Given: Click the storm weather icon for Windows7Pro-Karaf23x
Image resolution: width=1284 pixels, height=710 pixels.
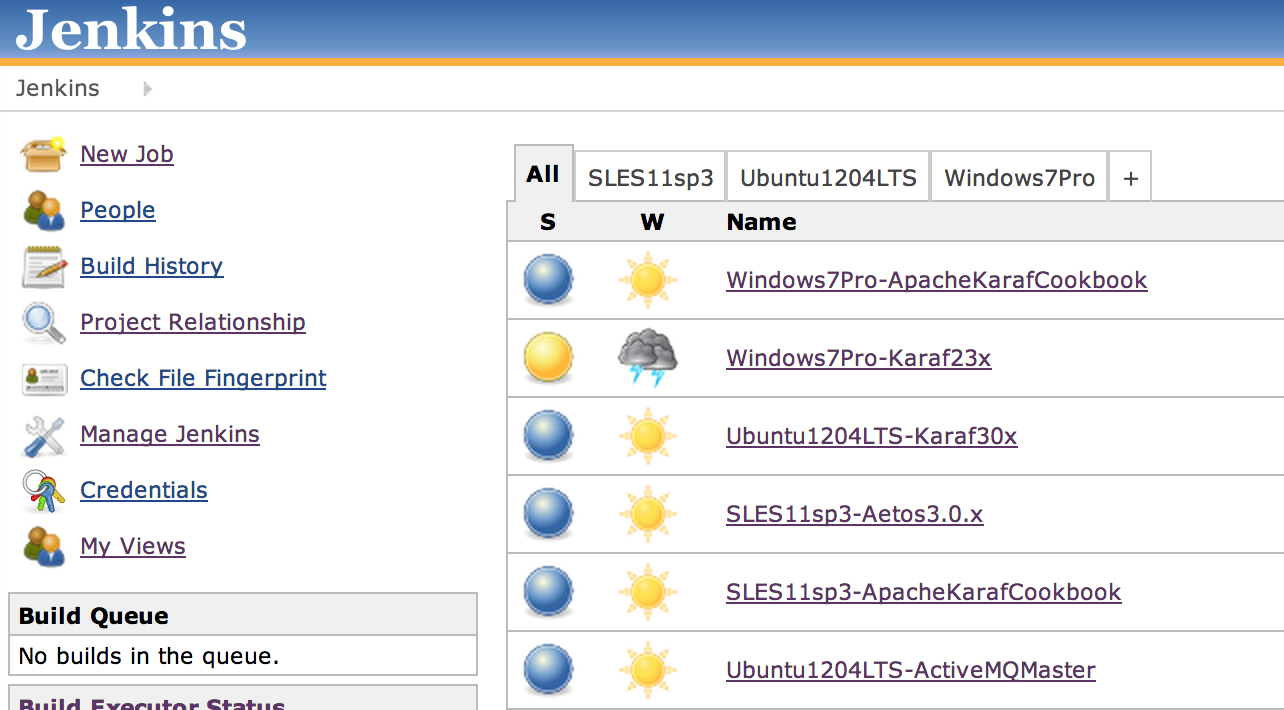Looking at the screenshot, I should coord(648,358).
